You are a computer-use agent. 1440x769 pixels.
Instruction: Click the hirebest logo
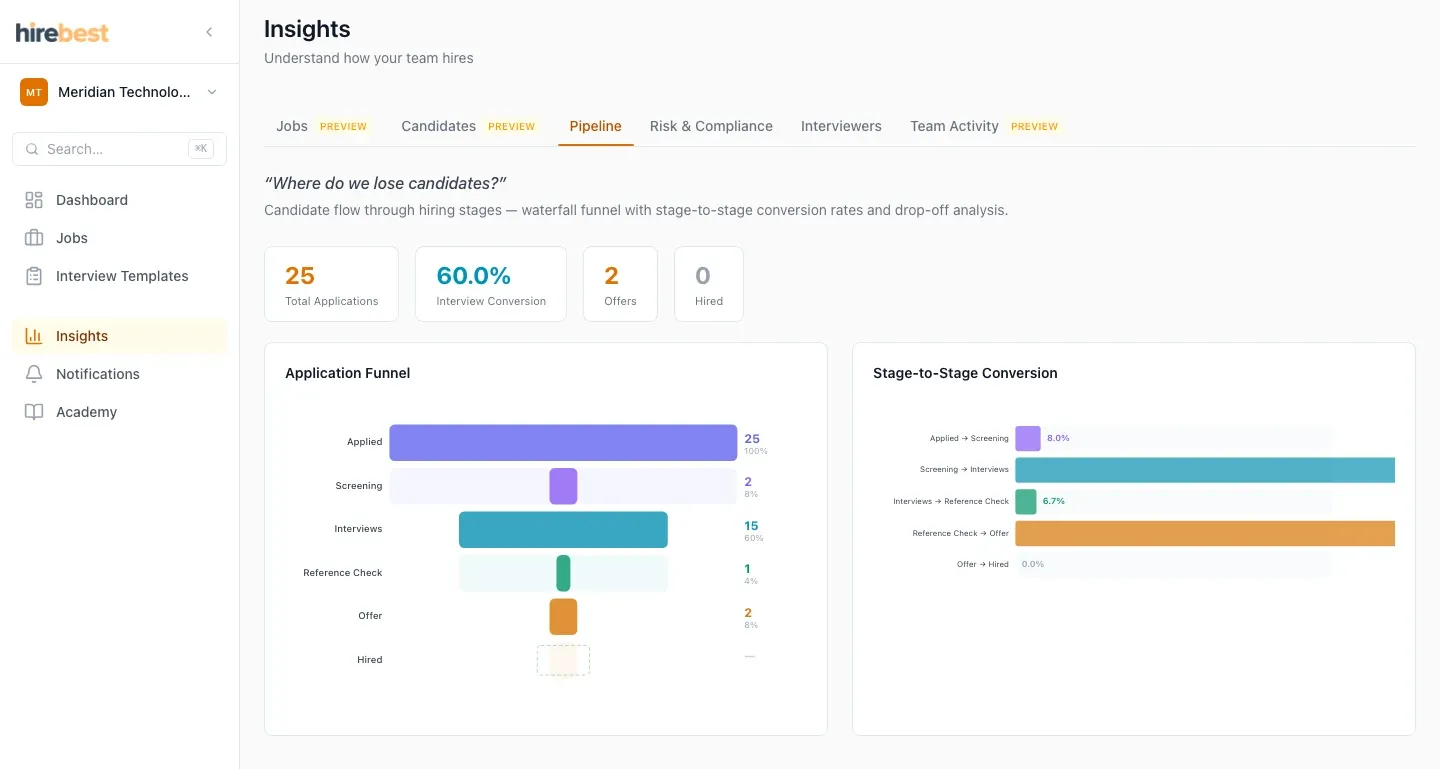[x=62, y=32]
